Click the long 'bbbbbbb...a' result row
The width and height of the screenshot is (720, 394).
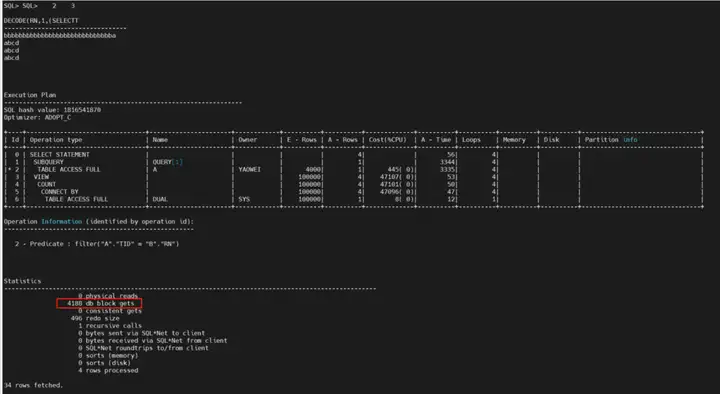(60, 35)
